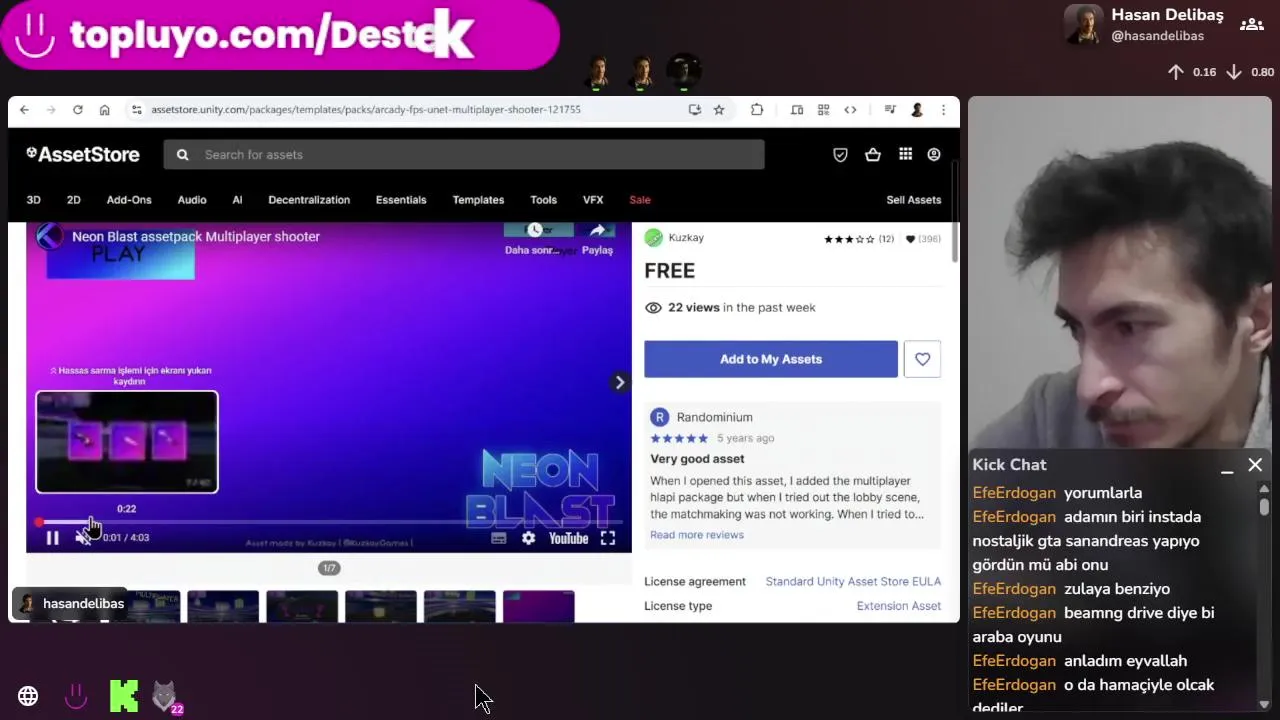Select the AI category
Screen dimensions: 1280x720
click(237, 200)
